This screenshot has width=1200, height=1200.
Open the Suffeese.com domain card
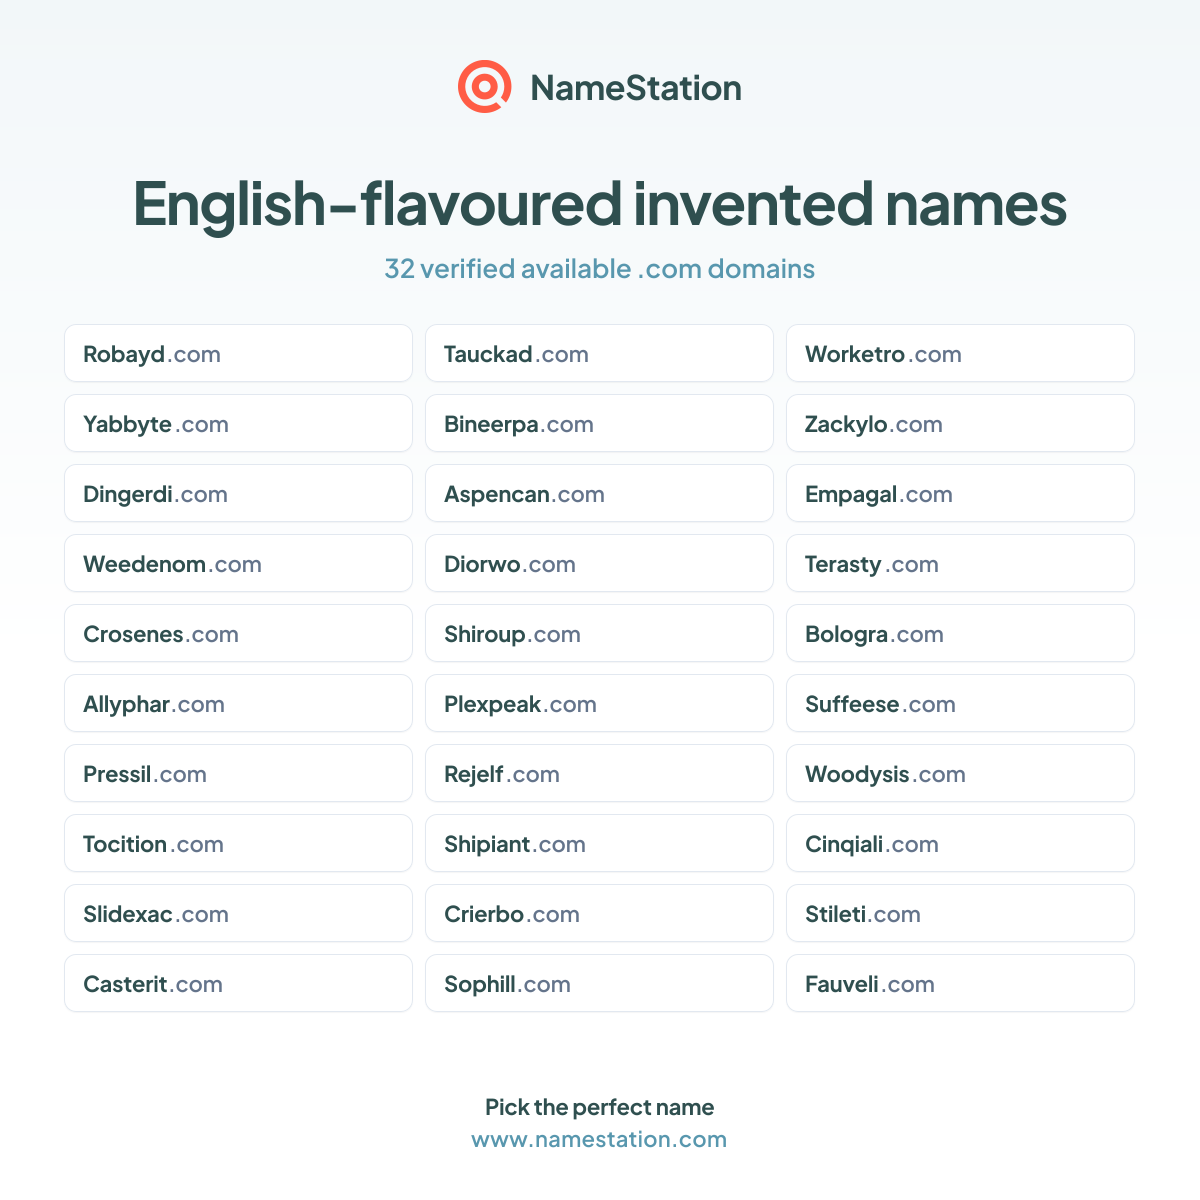[960, 703]
